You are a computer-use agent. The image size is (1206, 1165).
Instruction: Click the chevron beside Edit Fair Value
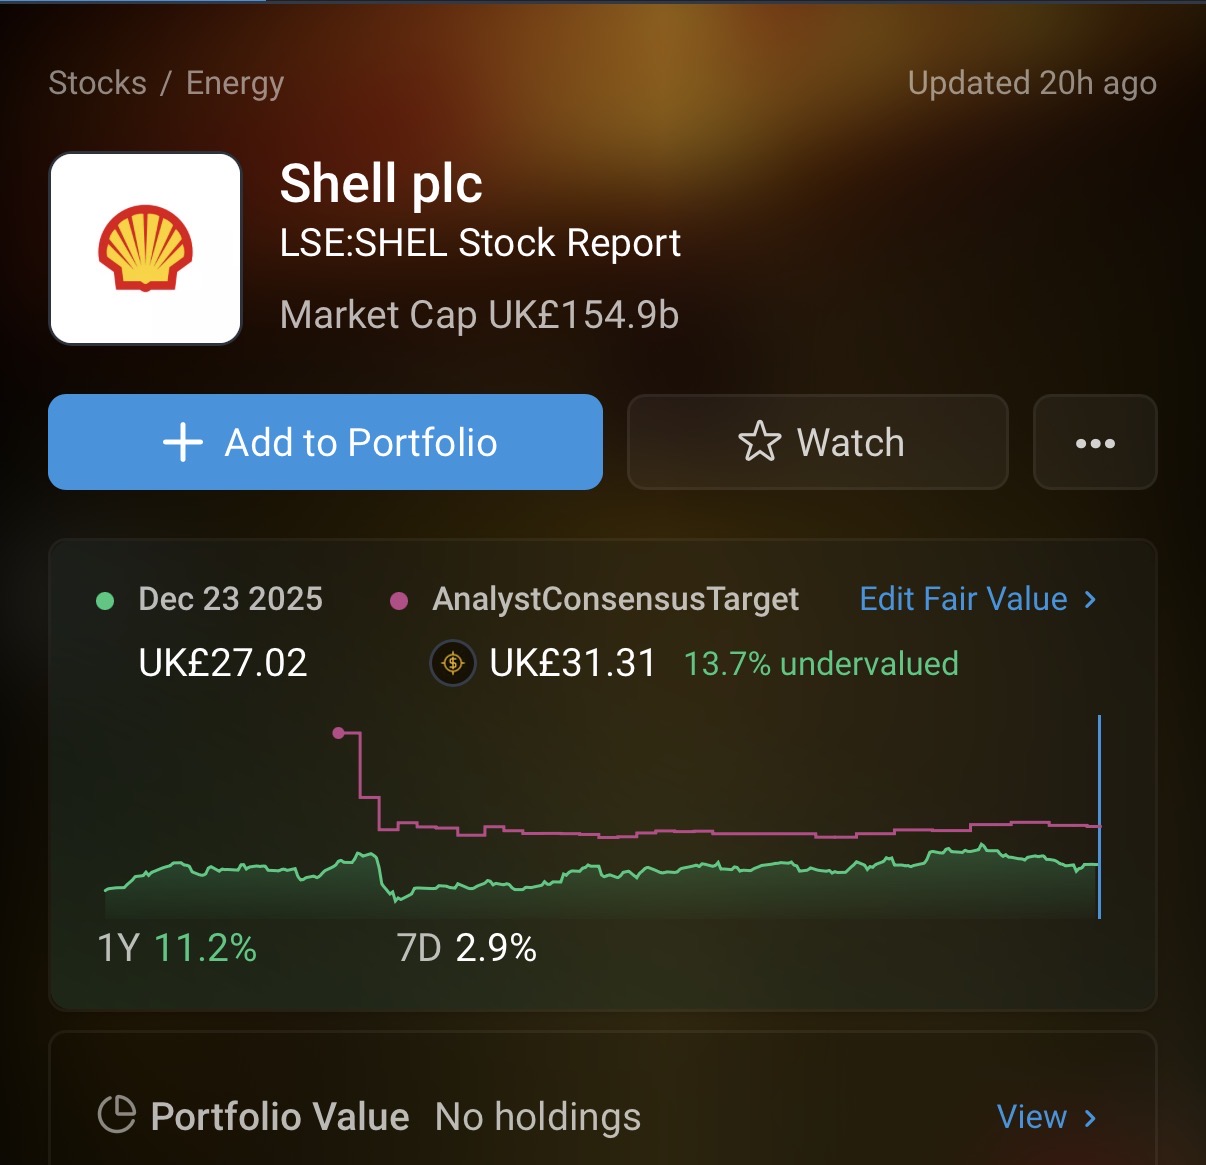click(x=1091, y=599)
